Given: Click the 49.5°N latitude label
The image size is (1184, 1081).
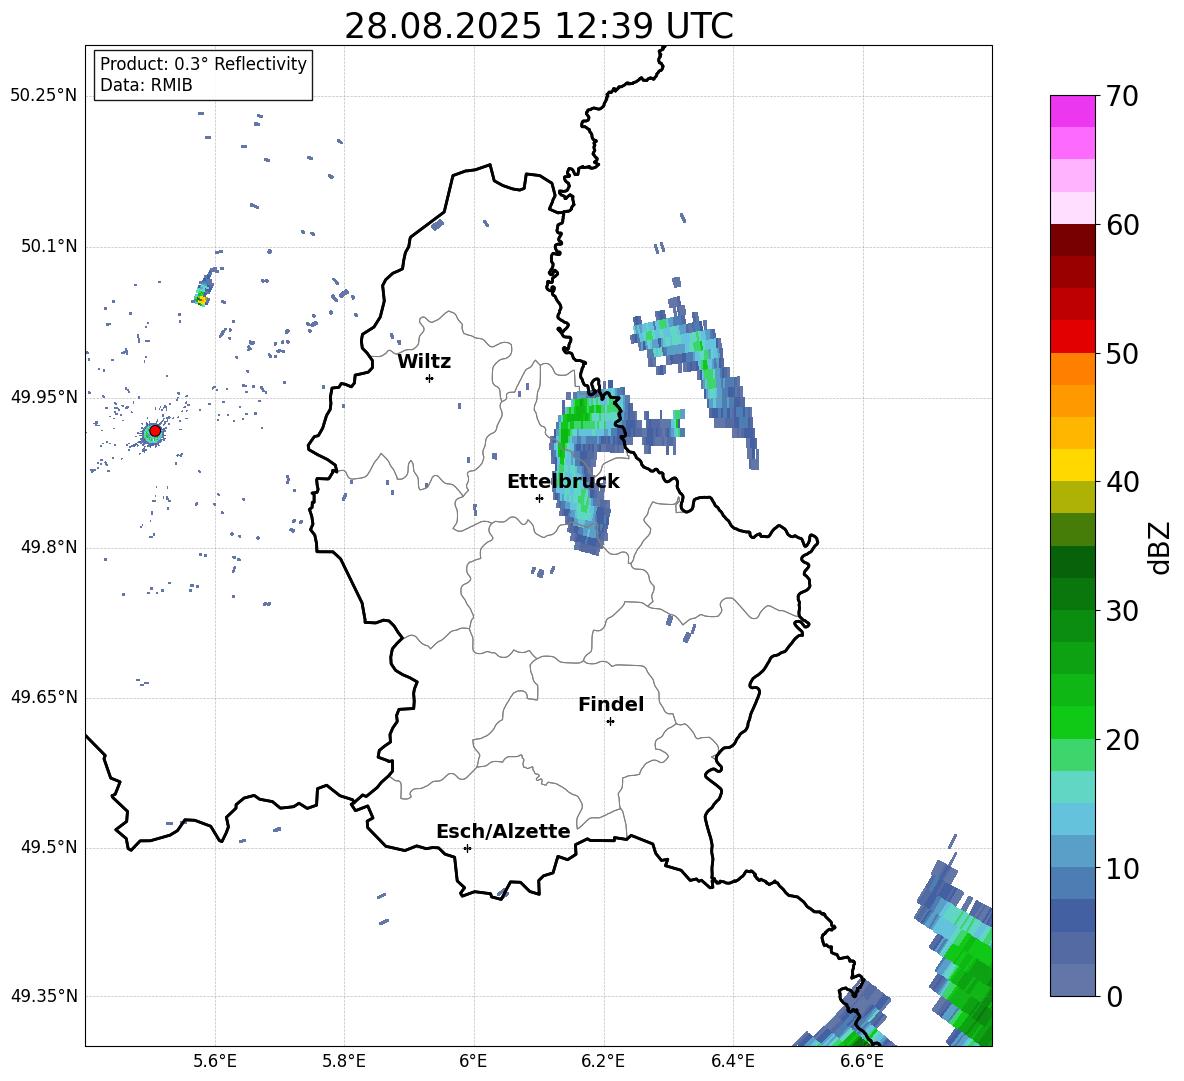Looking at the screenshot, I should (x=48, y=848).
